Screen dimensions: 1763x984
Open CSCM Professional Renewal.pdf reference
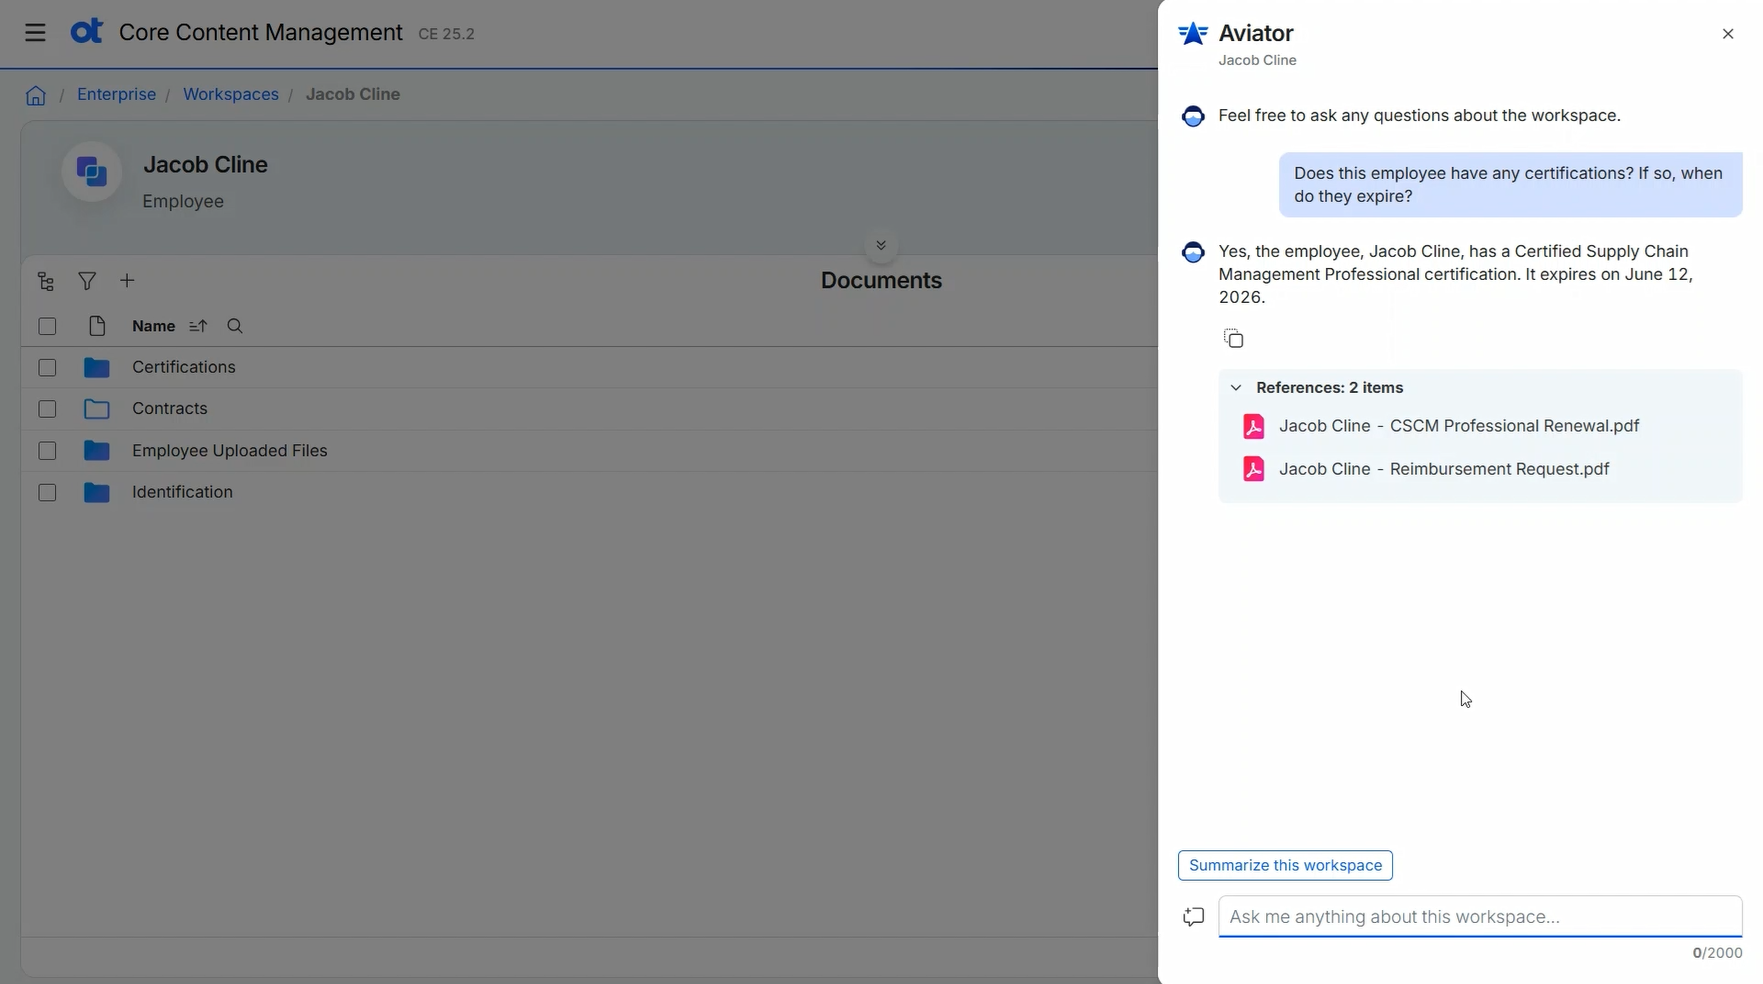pyautogui.click(x=1458, y=426)
